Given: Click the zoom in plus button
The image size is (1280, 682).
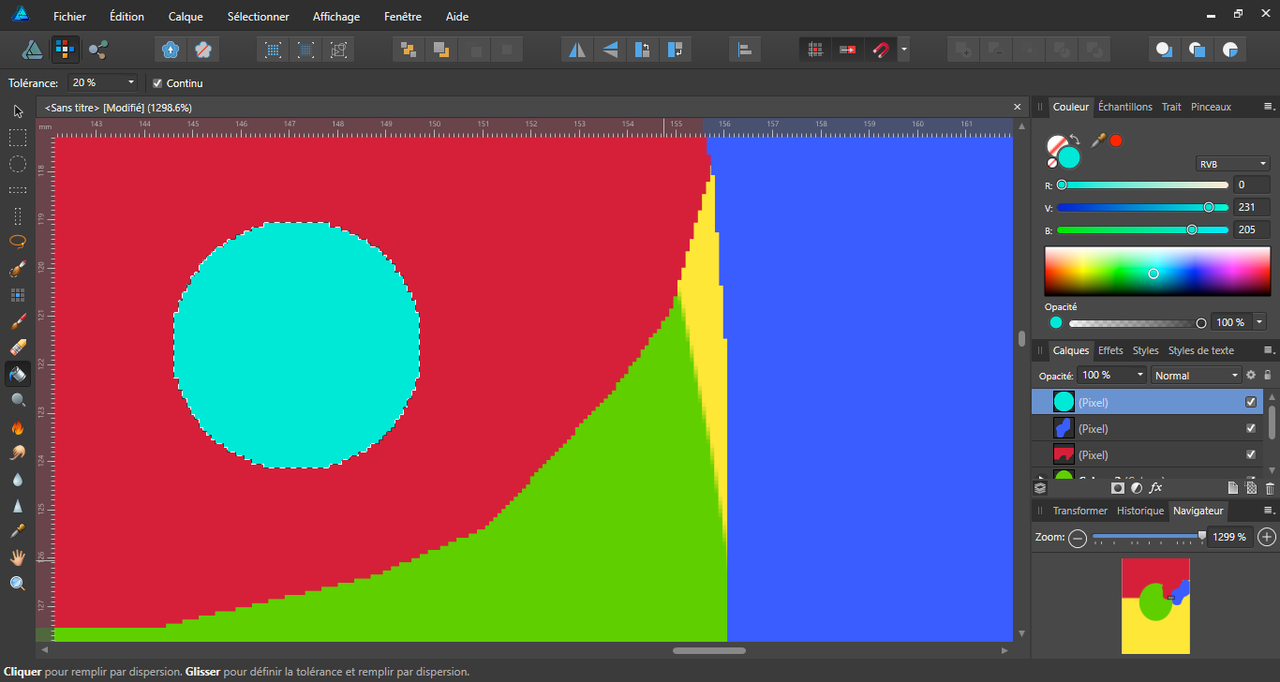Looking at the screenshot, I should click(x=1266, y=537).
